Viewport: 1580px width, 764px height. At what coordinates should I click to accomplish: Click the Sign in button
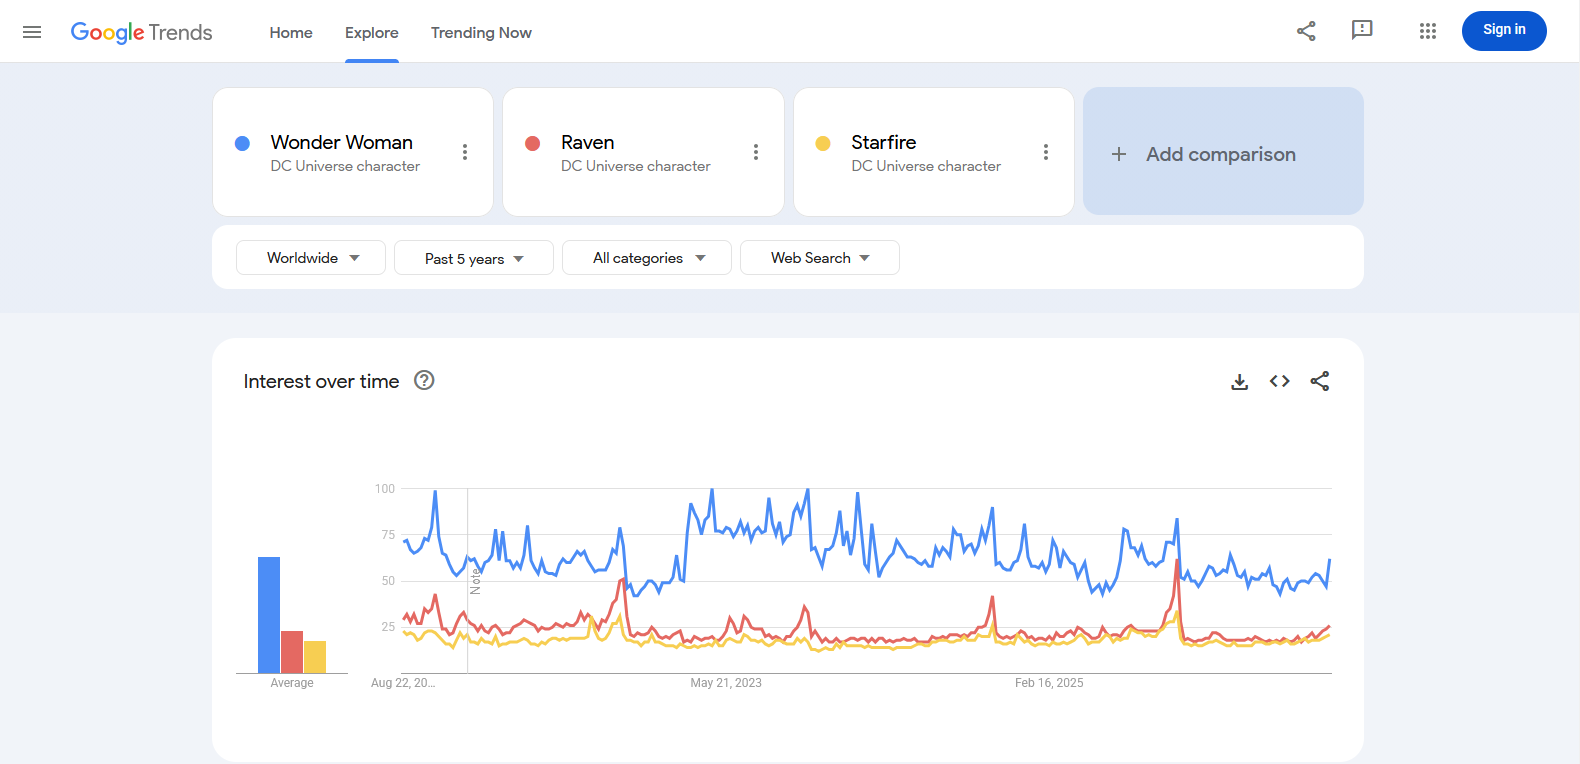pos(1504,31)
